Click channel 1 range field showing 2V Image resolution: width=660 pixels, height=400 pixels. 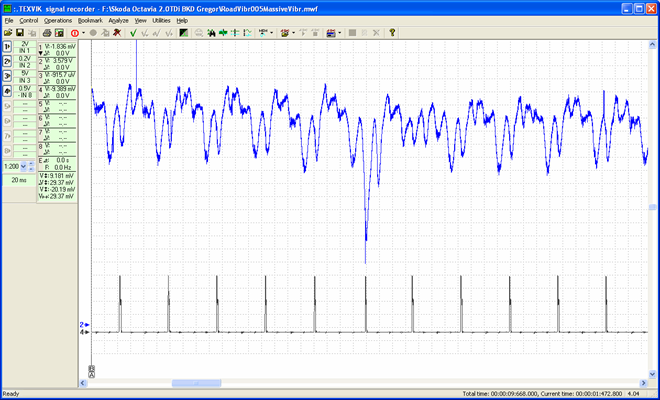[25, 44]
